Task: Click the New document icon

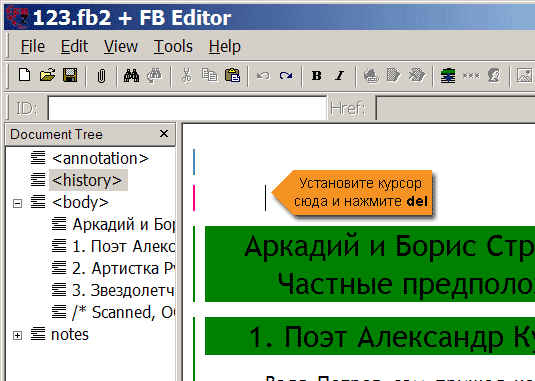Action: pyautogui.click(x=24, y=75)
